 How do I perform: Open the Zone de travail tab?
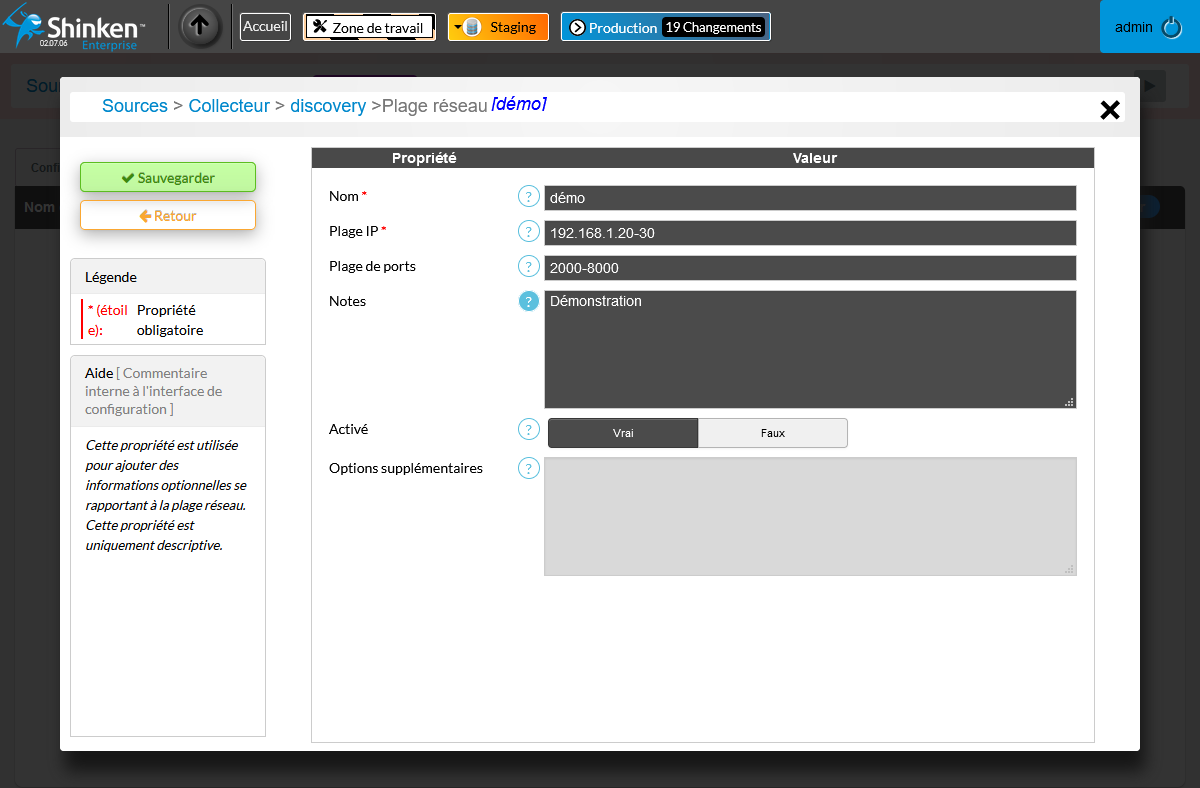[x=369, y=27]
